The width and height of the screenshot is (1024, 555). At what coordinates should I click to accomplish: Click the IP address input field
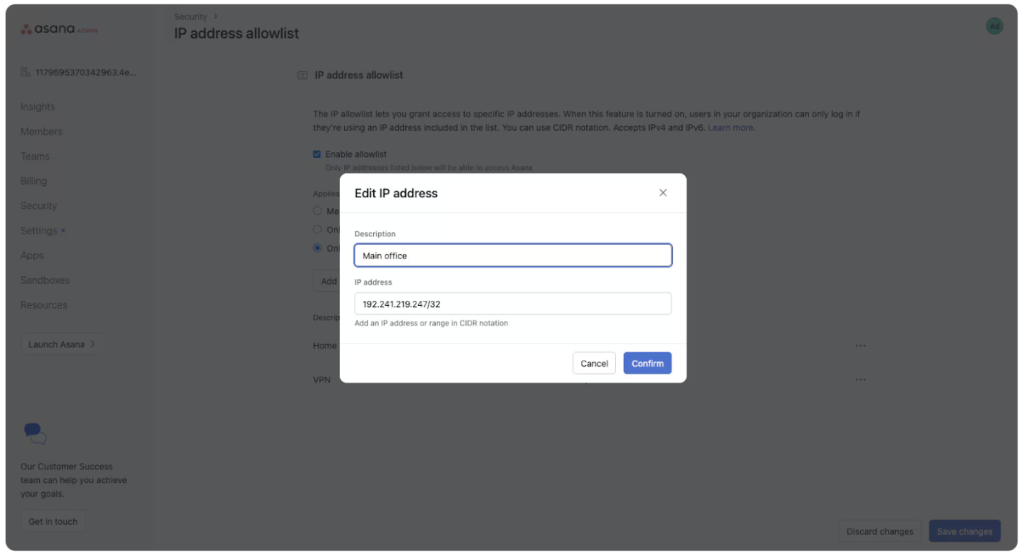point(513,304)
